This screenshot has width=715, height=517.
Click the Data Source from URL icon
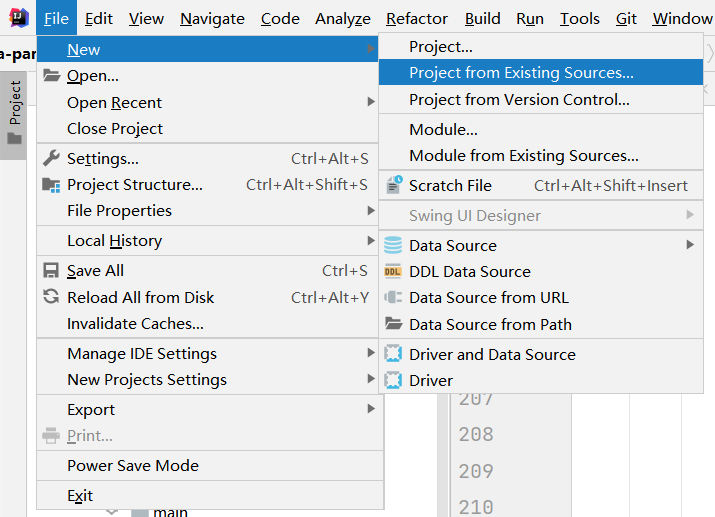(x=393, y=297)
